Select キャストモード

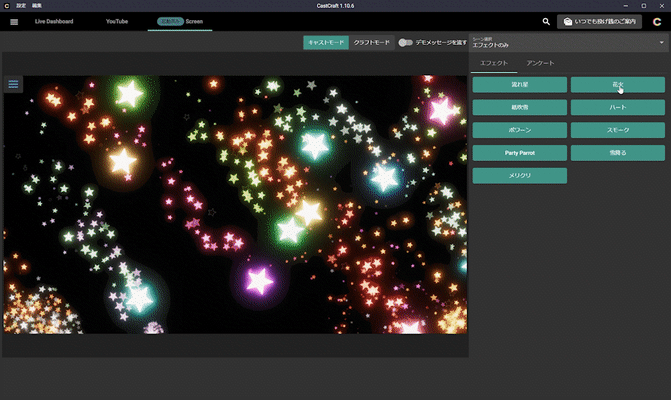[x=326, y=42]
